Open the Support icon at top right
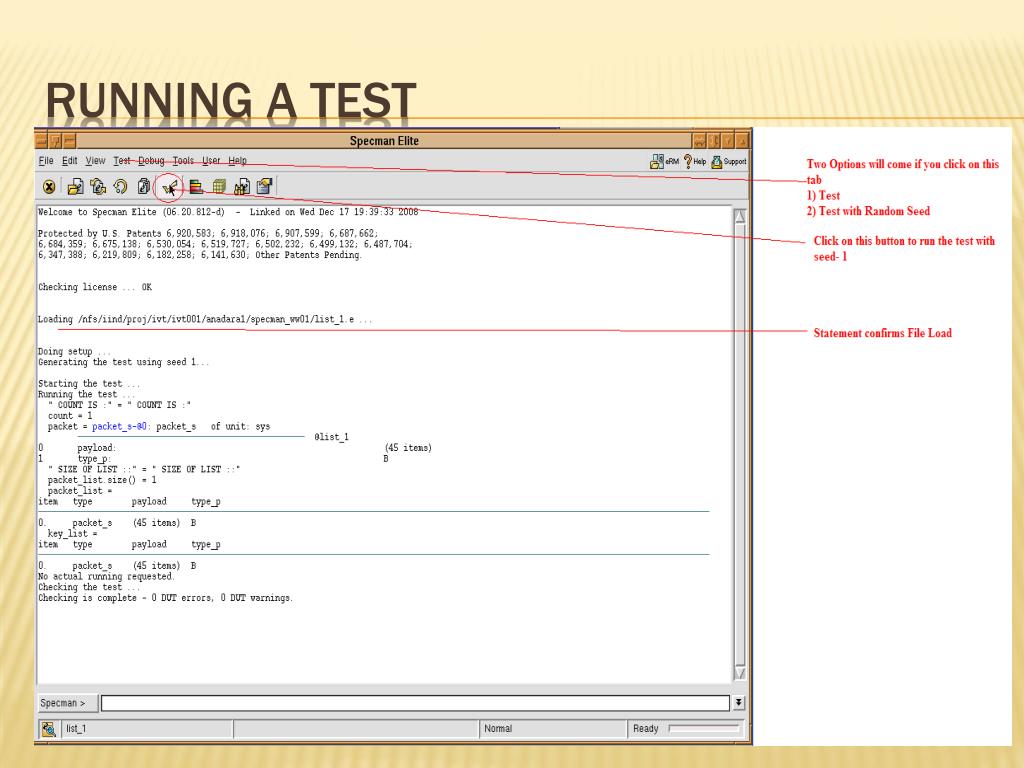1024x768 pixels. pos(729,161)
